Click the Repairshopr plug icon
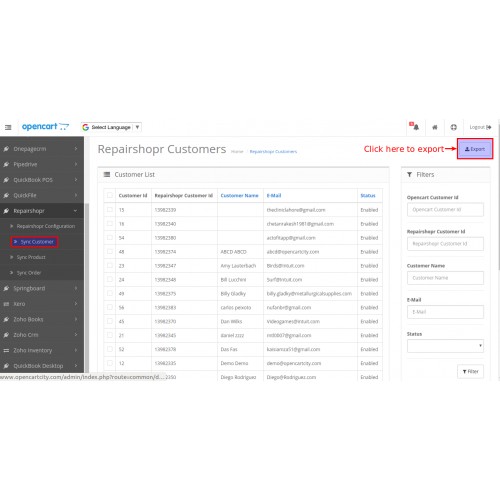Screen dimensions: 500x500 6,211
